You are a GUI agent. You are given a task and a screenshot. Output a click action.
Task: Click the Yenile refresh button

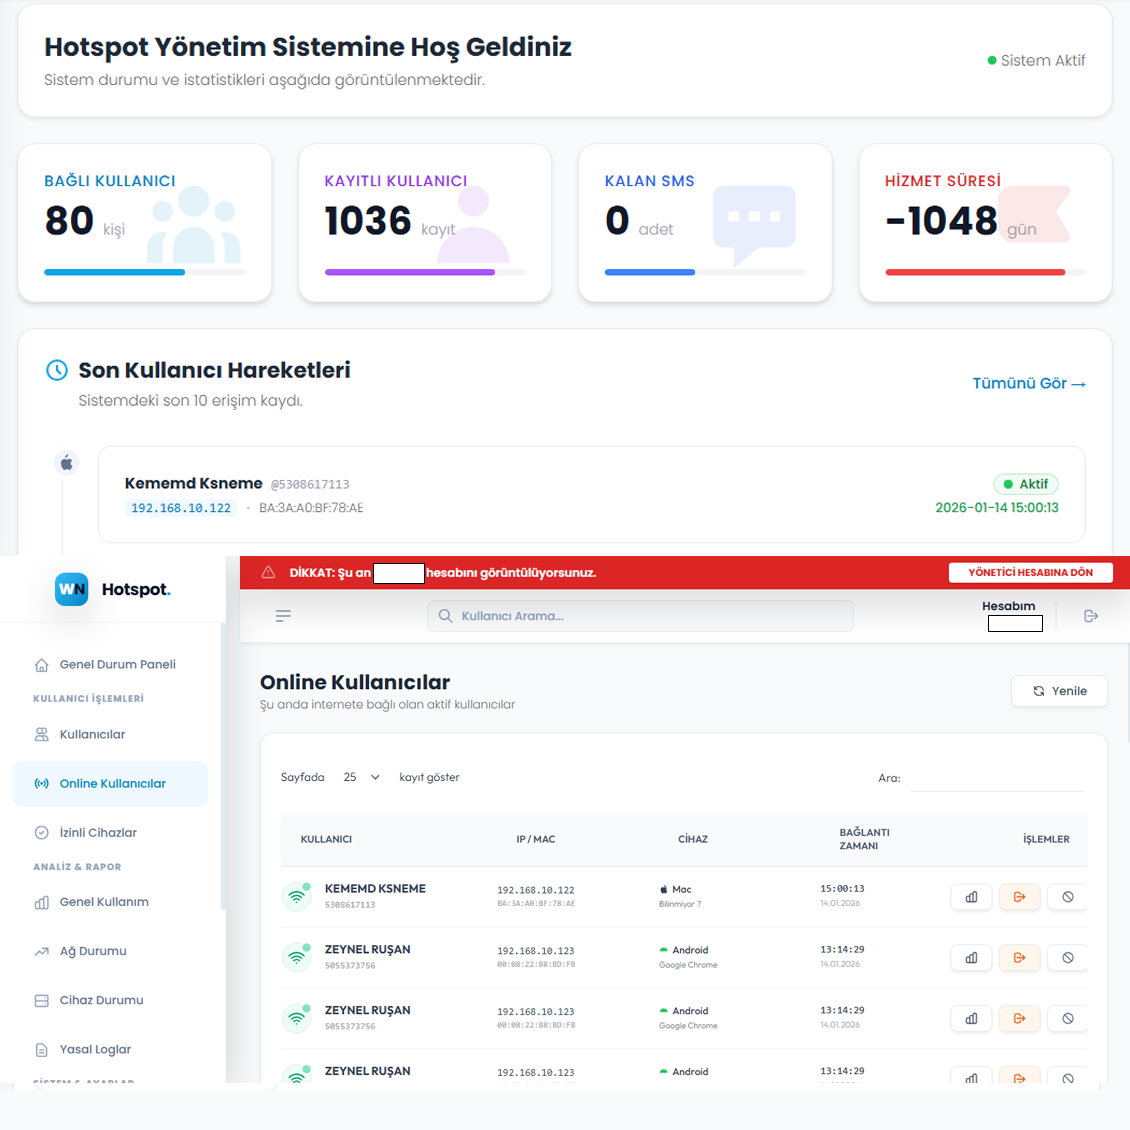pos(1059,691)
